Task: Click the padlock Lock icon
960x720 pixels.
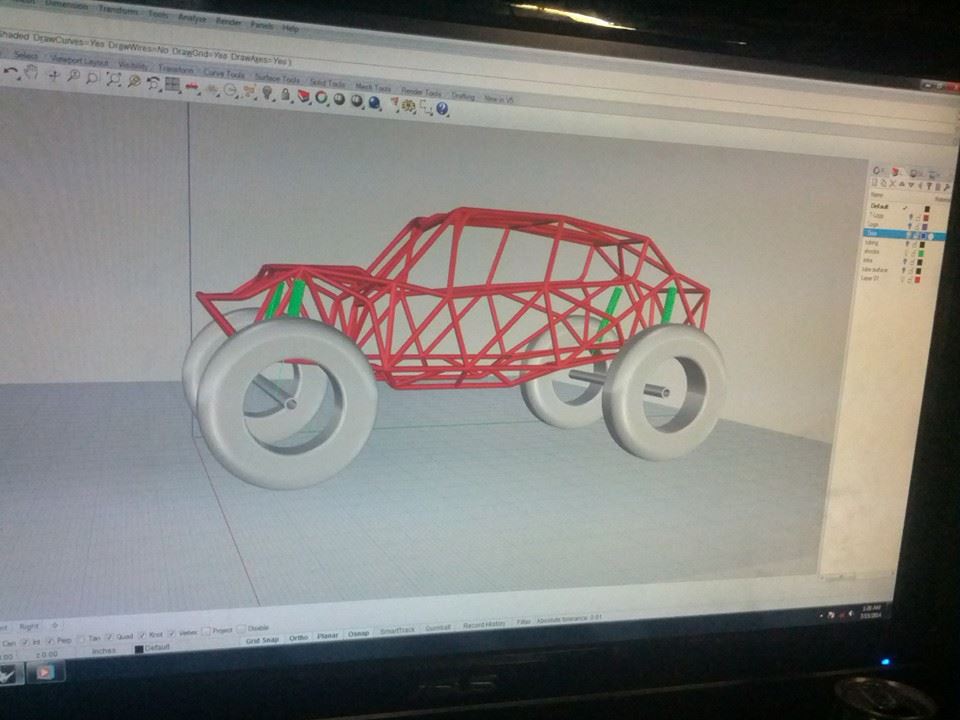Action: click(x=285, y=94)
